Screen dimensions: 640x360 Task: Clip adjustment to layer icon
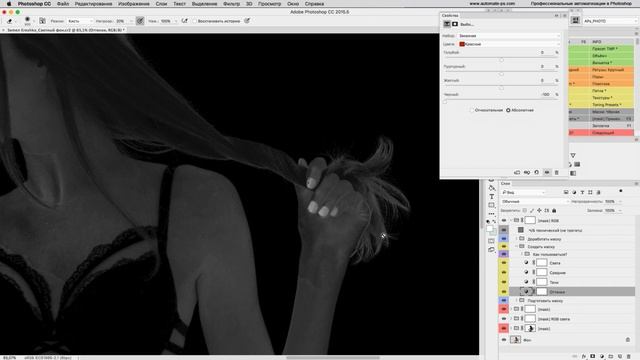pyautogui.click(x=517, y=173)
